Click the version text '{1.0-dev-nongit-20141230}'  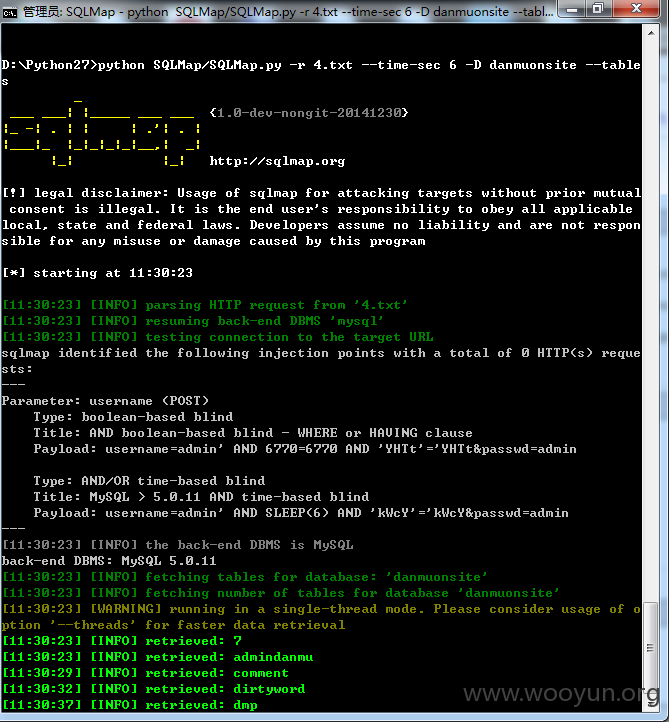coord(308,113)
